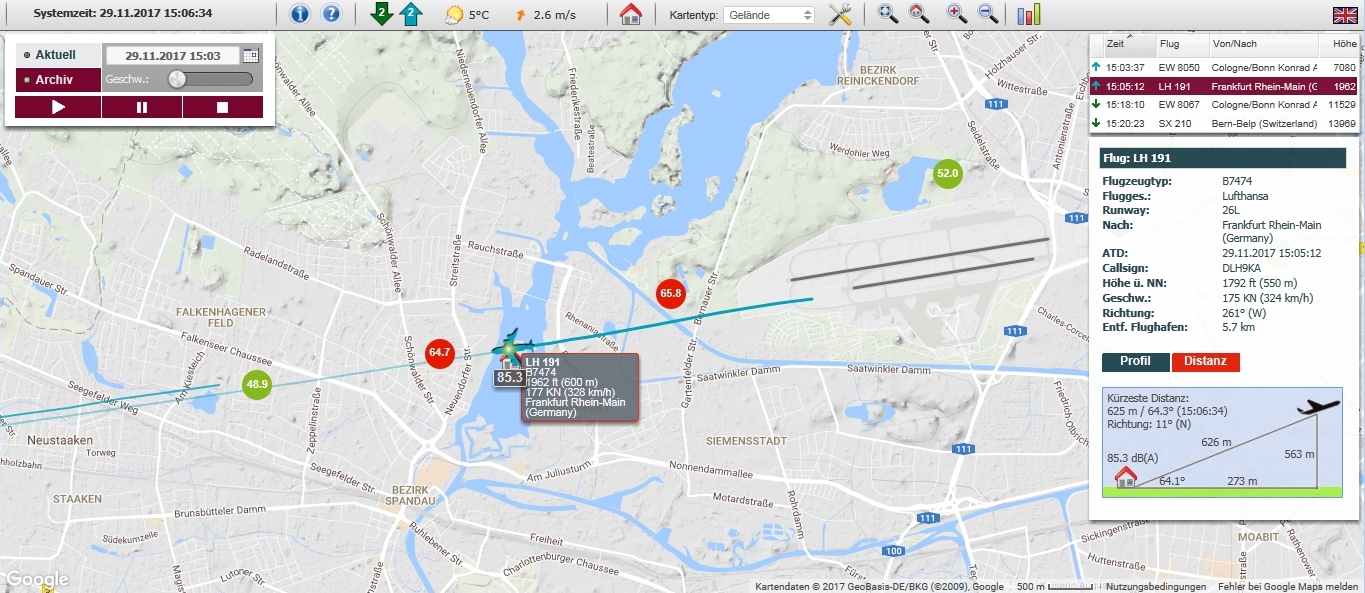The height and width of the screenshot is (593, 1365).
Task: Toggle the green arrivals arrow counter
Action: tap(380, 14)
